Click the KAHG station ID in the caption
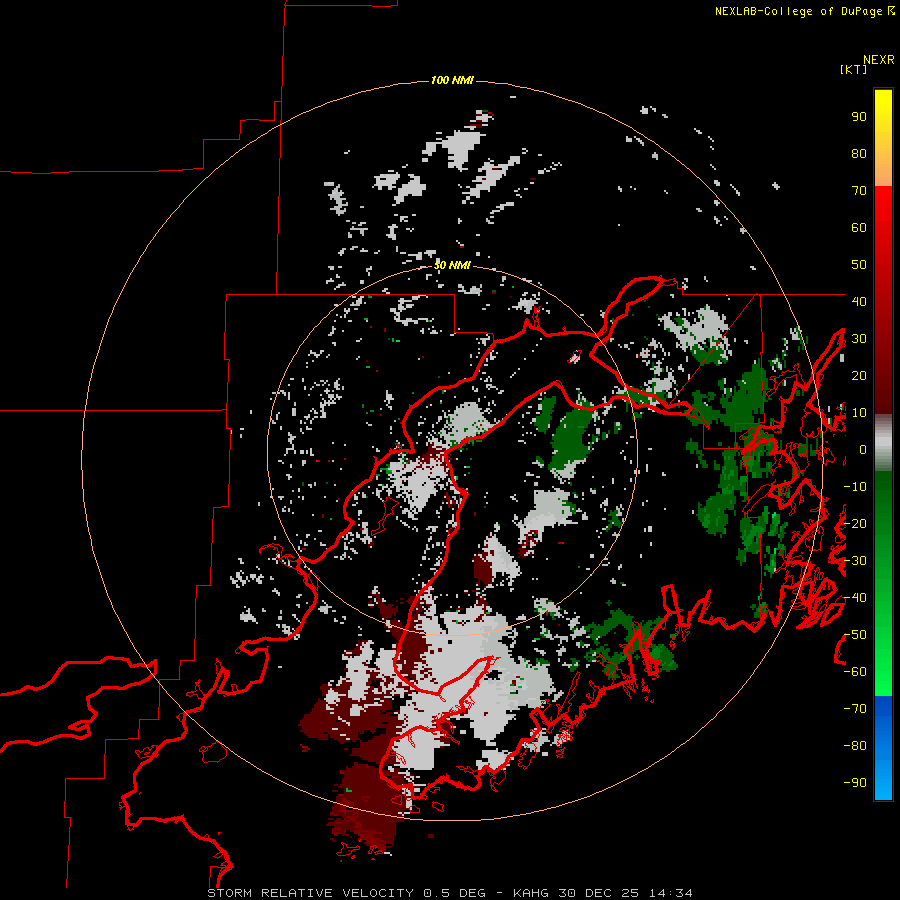 pyautogui.click(x=530, y=893)
